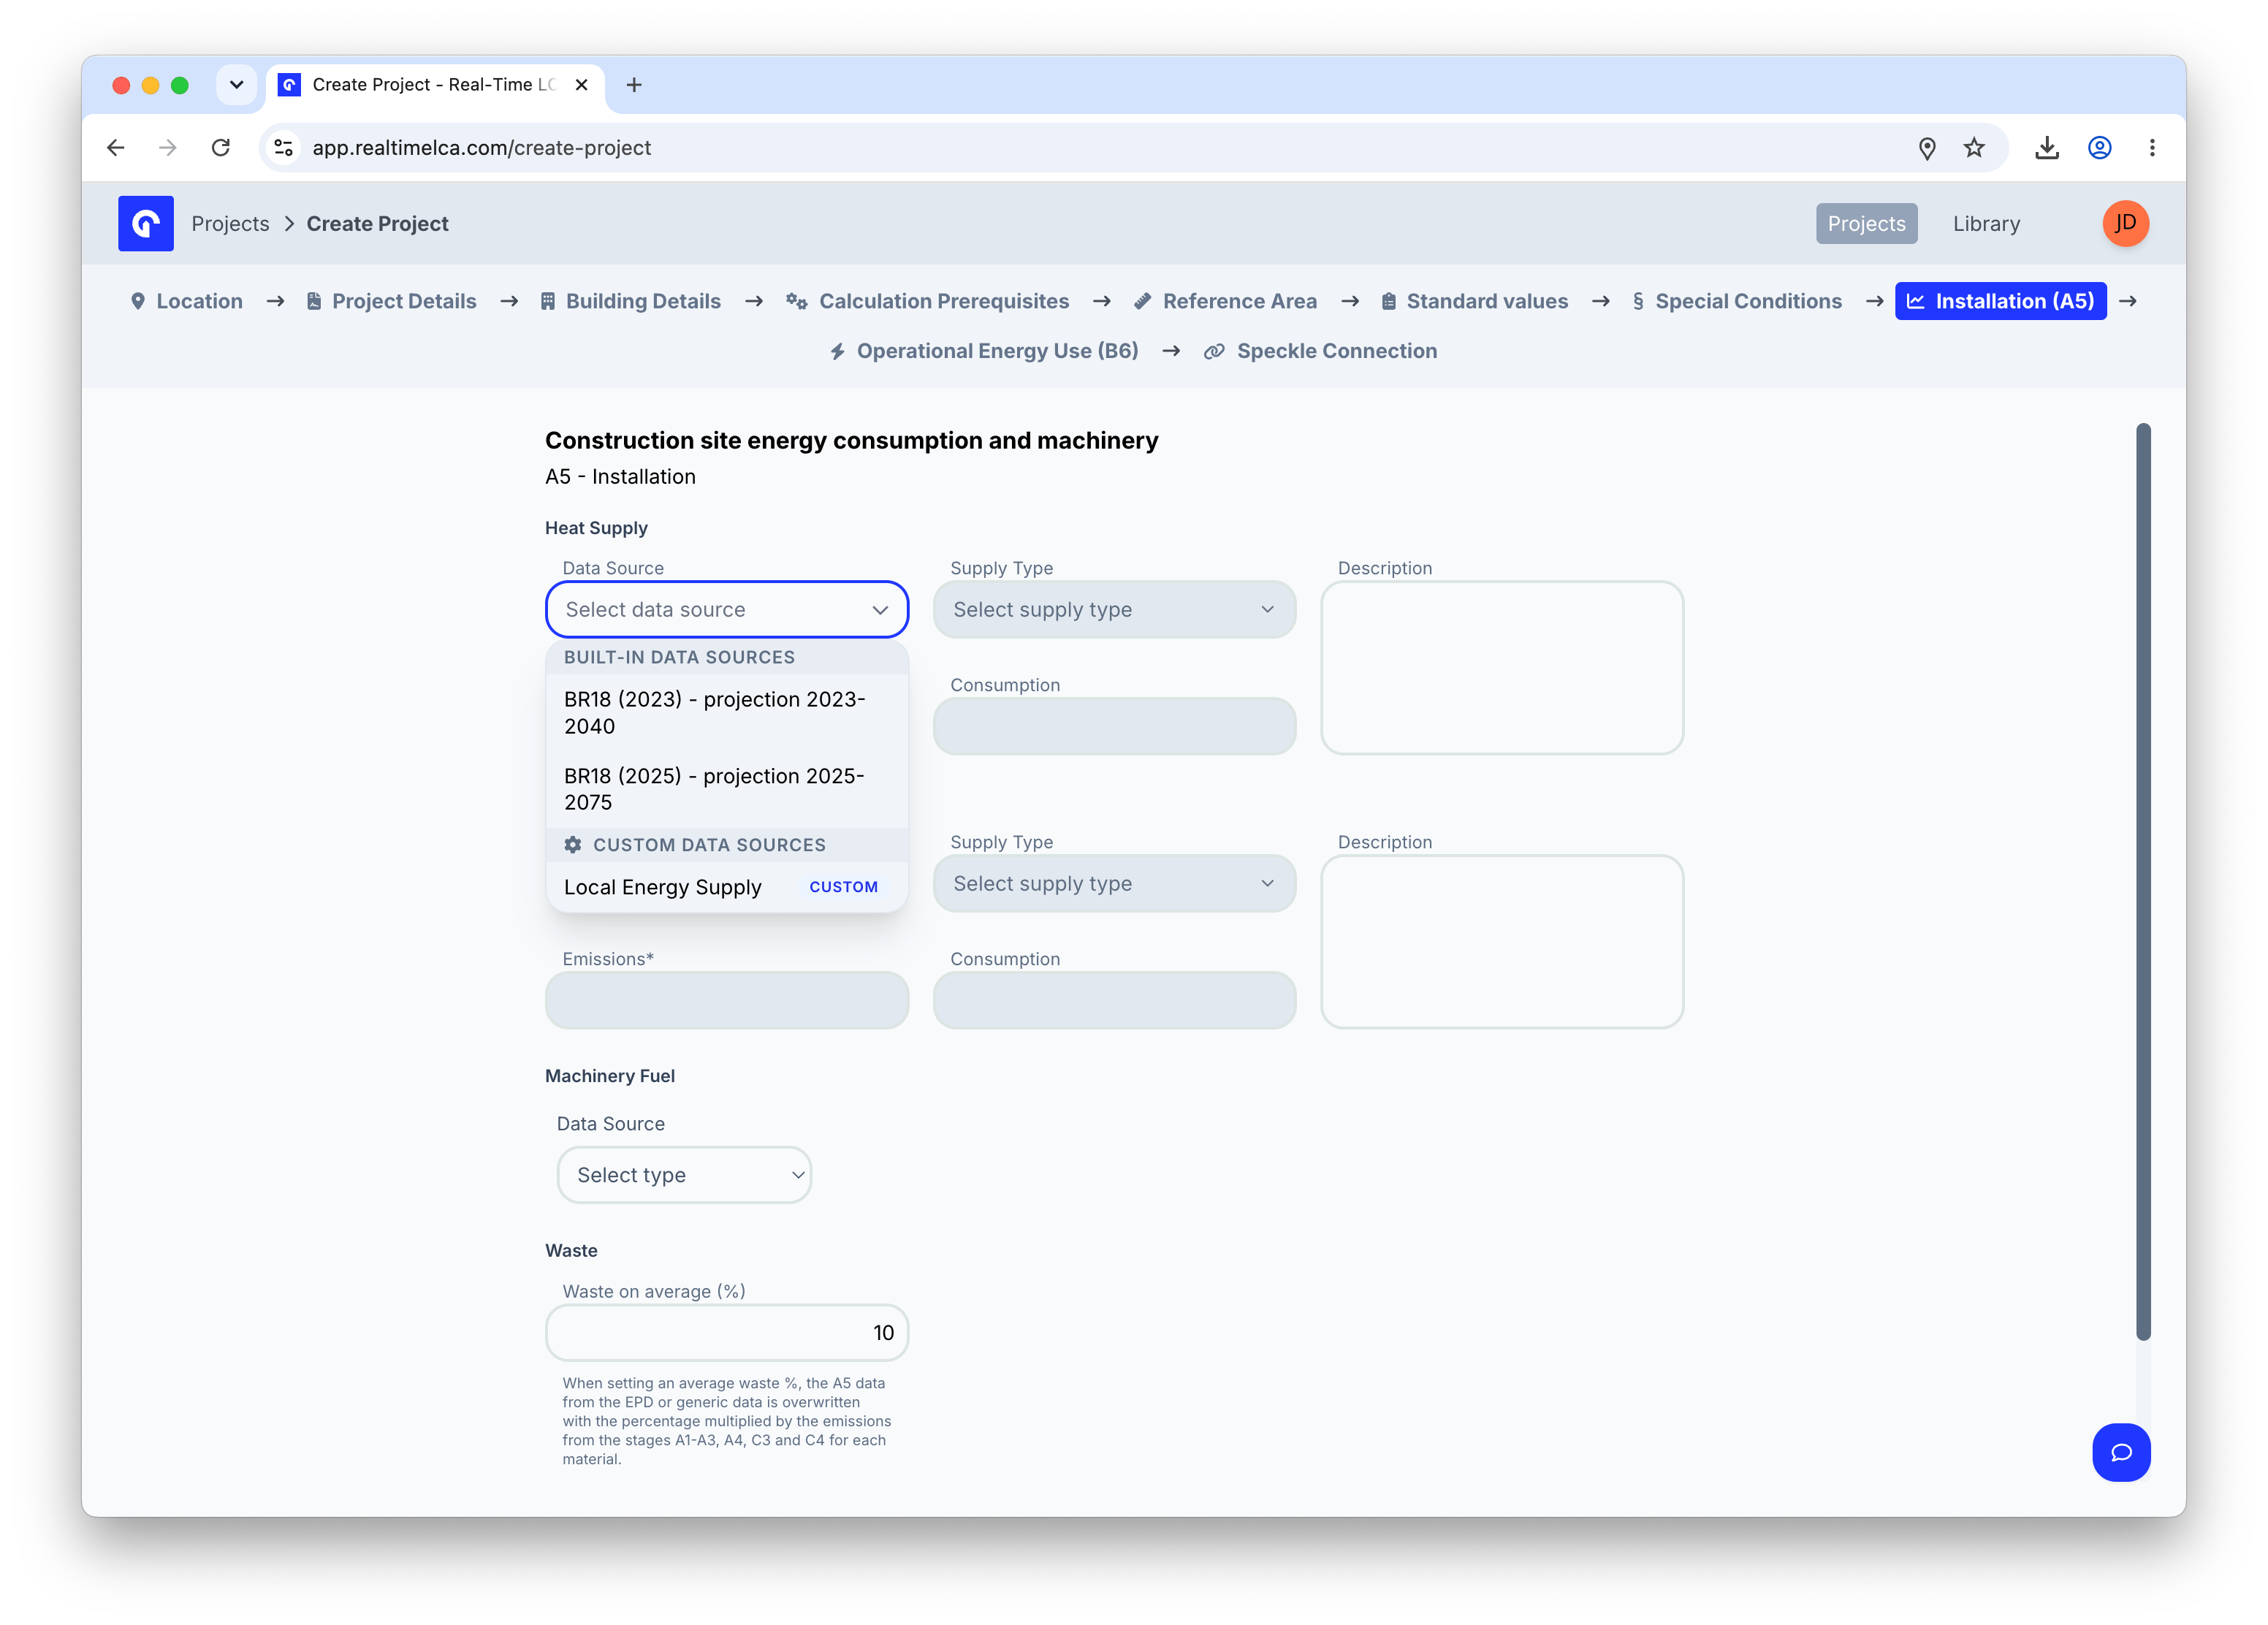2268x1625 pixels.
Task: Choose the Local Energy Supply custom source
Action: coord(727,887)
